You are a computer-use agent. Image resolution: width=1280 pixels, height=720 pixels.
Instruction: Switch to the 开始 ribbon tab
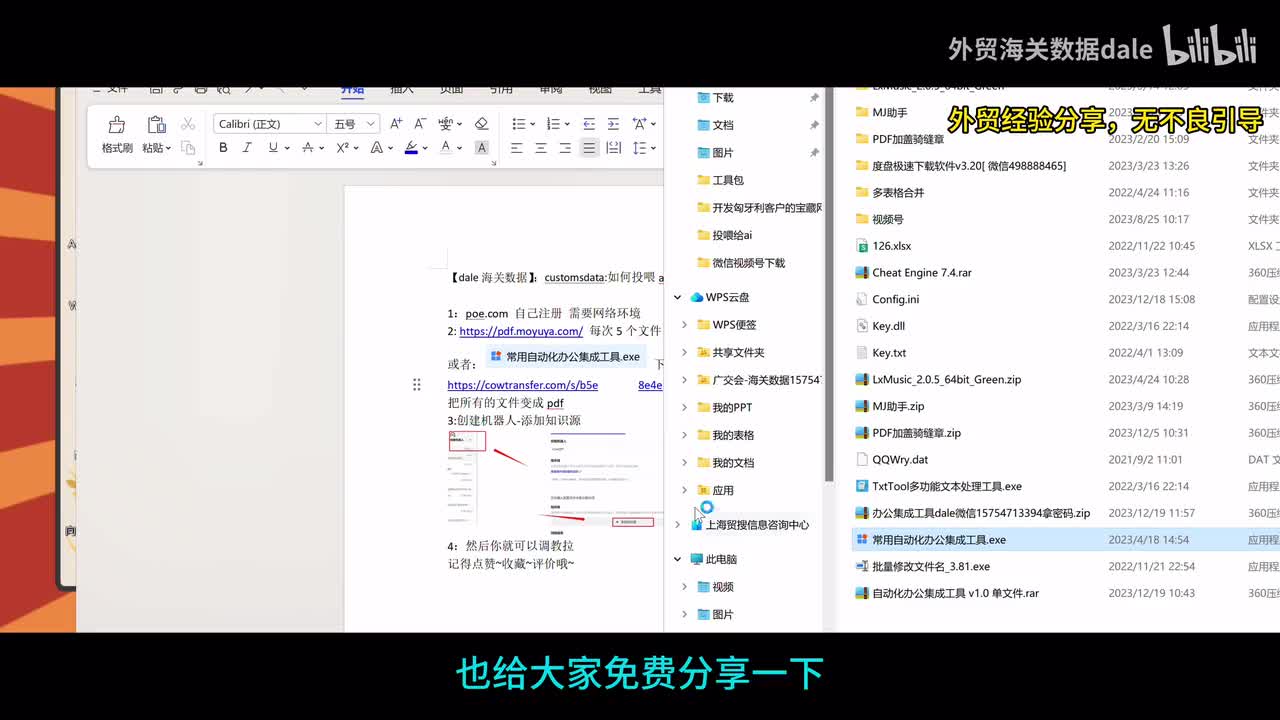point(352,90)
